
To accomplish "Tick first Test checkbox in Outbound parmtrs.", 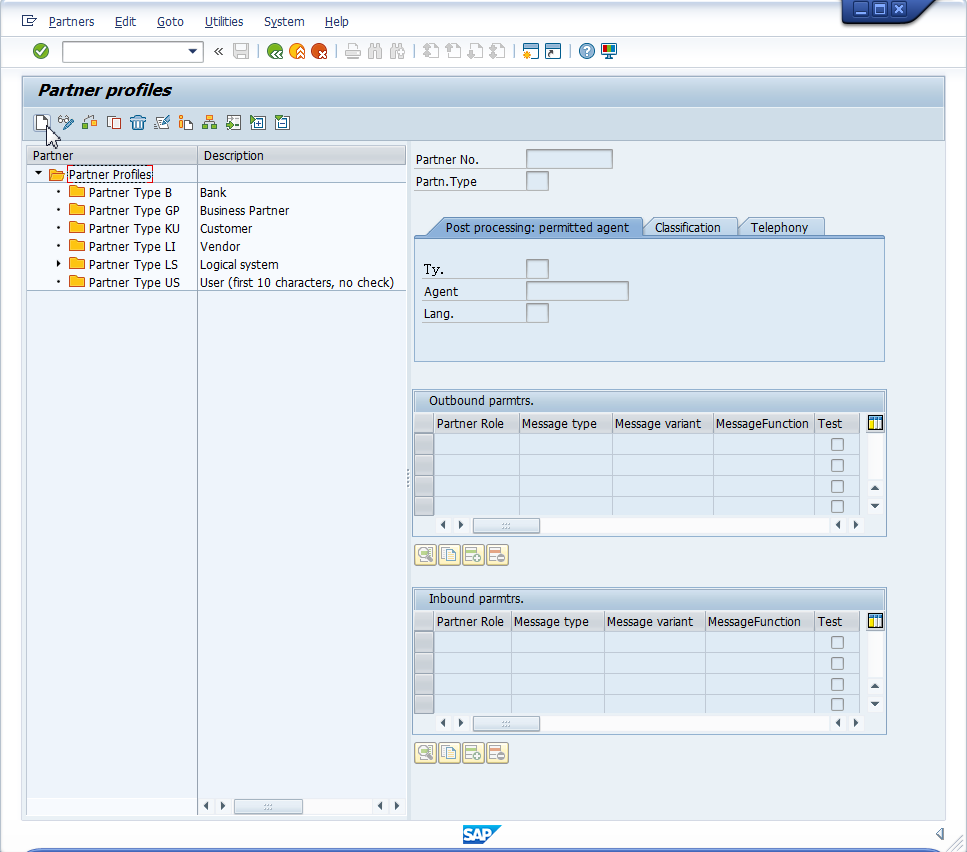I will (x=837, y=444).
